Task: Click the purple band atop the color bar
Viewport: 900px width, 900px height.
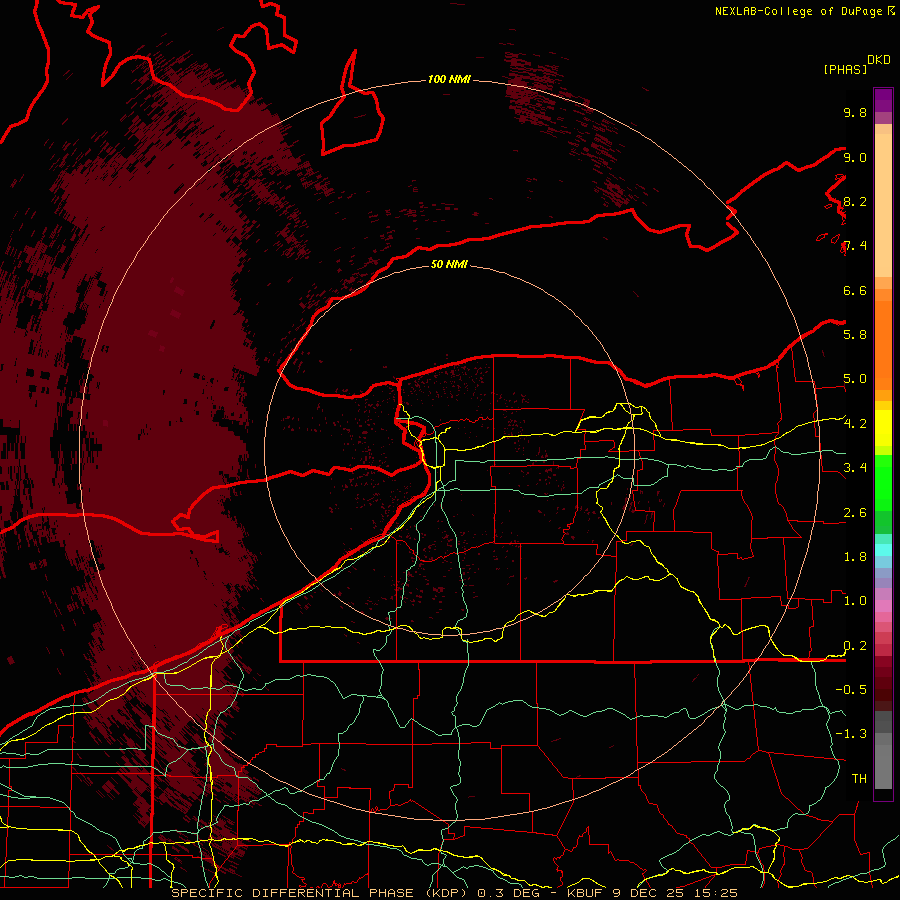Action: pos(883,100)
